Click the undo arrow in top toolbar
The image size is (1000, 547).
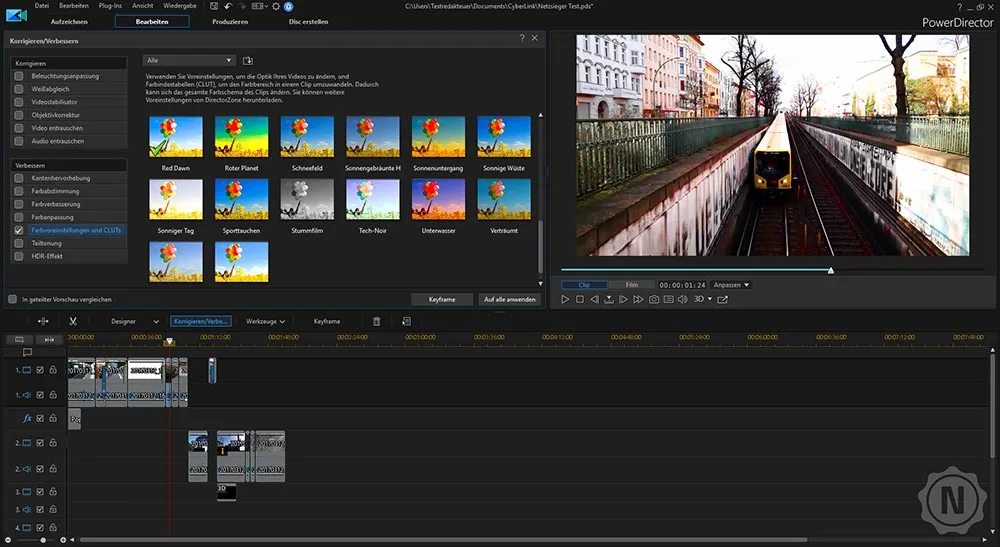click(x=228, y=6)
